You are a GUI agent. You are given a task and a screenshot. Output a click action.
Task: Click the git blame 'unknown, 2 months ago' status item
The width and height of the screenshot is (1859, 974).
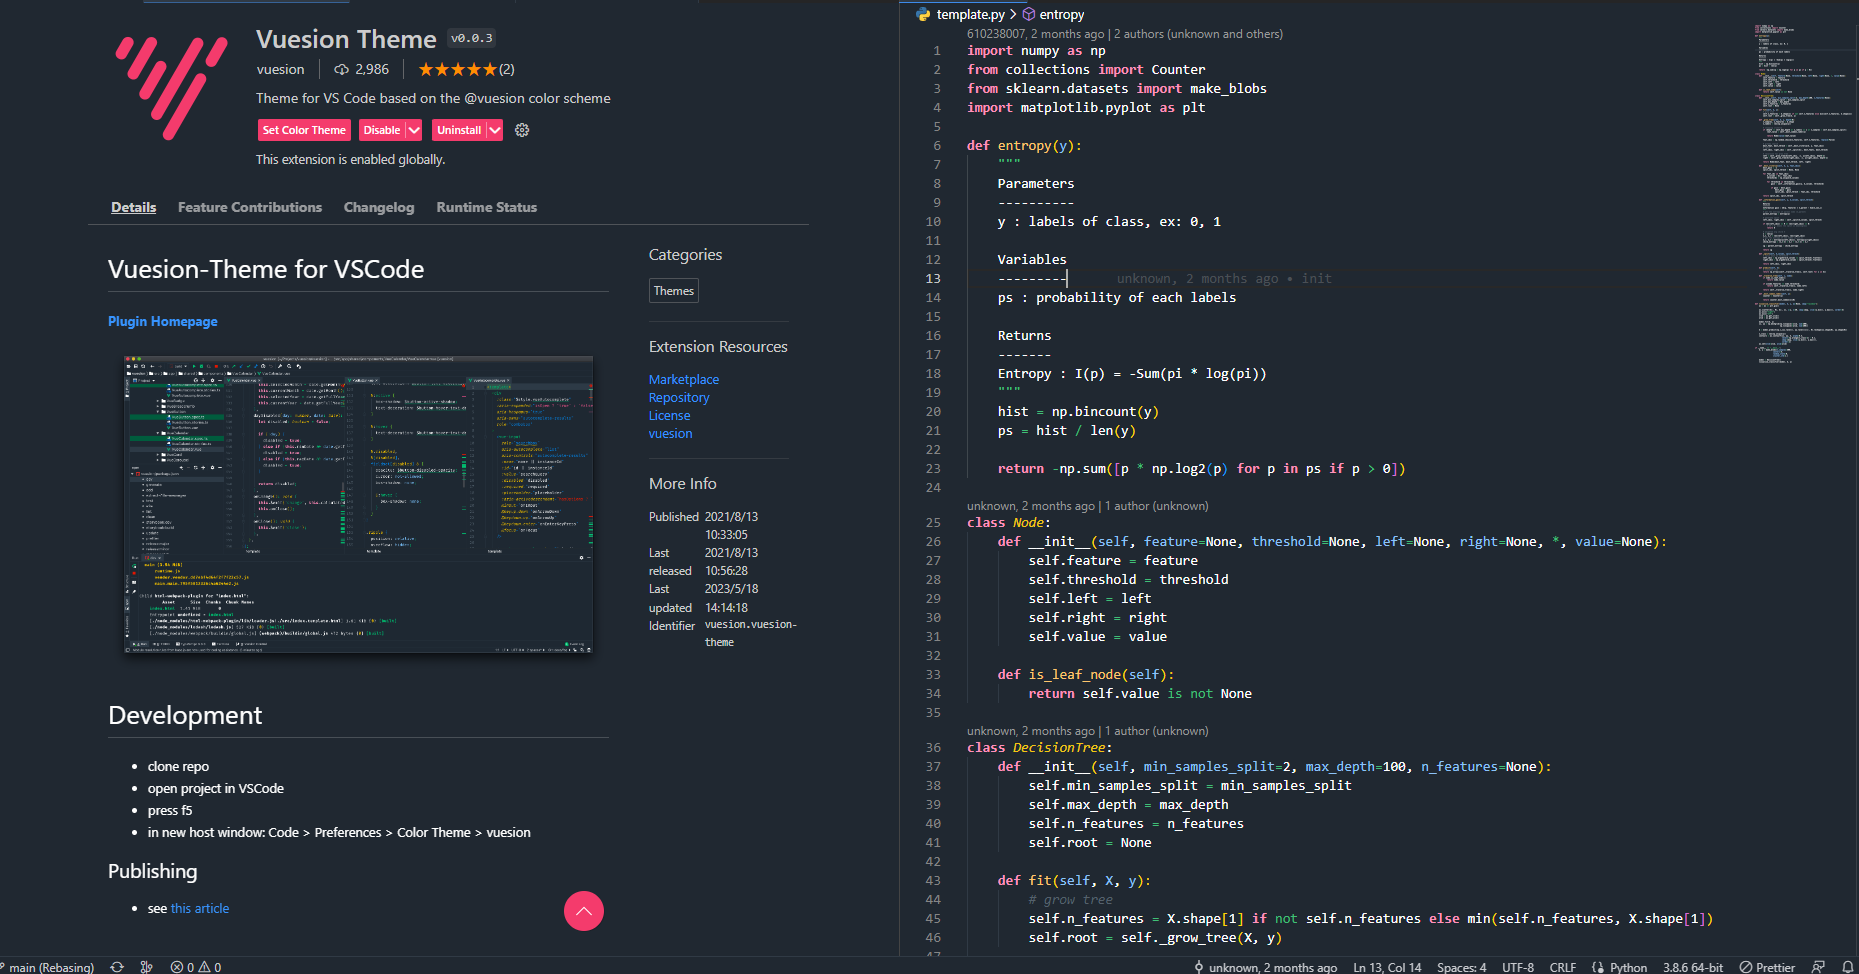1264,967
